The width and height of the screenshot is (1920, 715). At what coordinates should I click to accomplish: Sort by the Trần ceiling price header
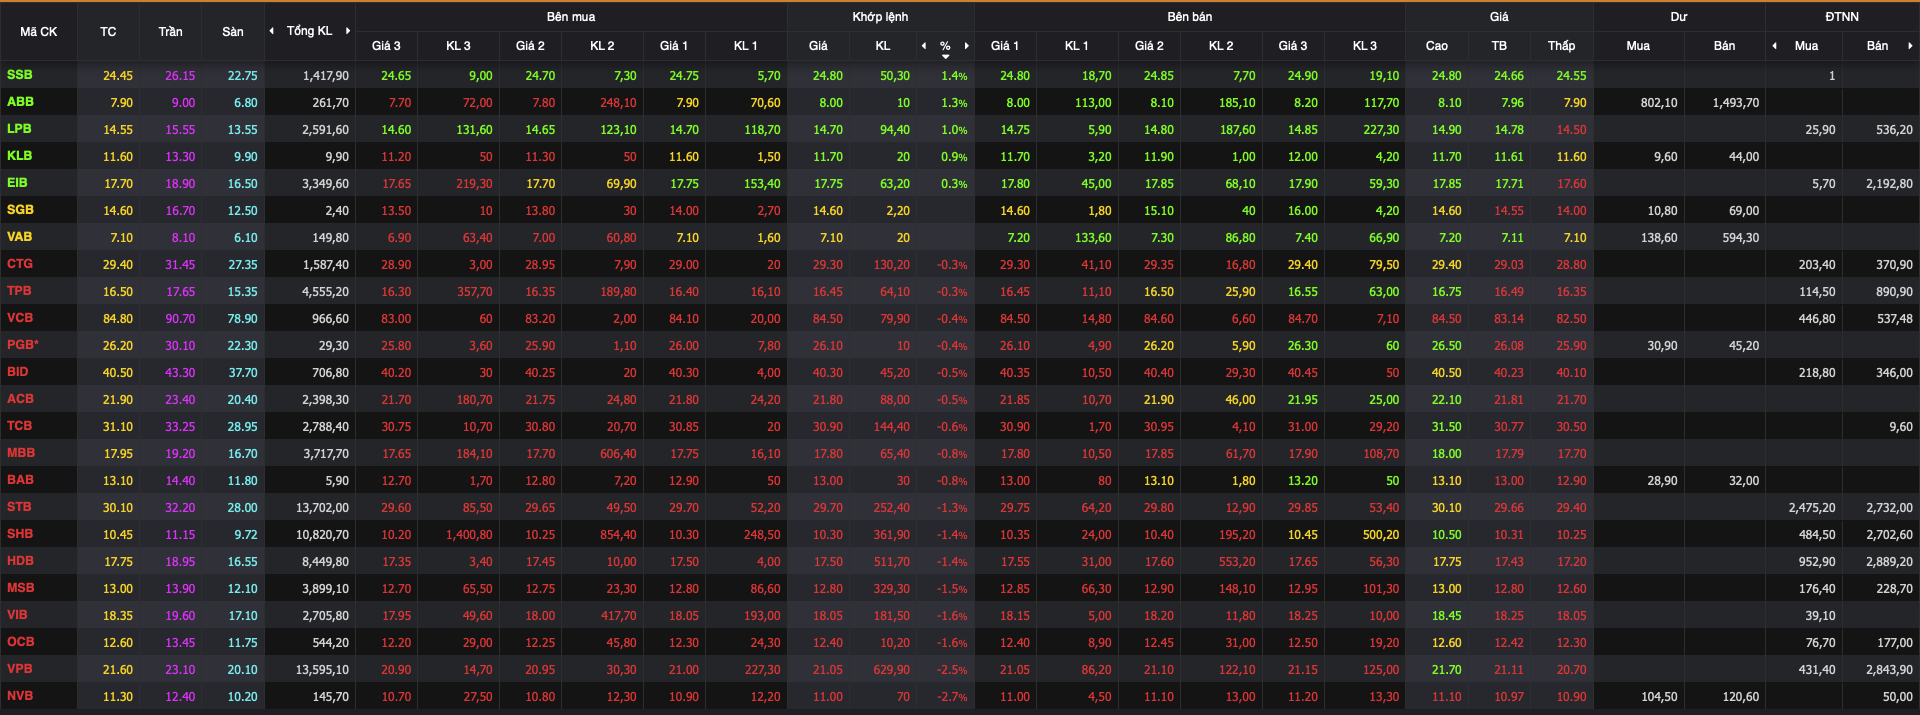point(170,32)
